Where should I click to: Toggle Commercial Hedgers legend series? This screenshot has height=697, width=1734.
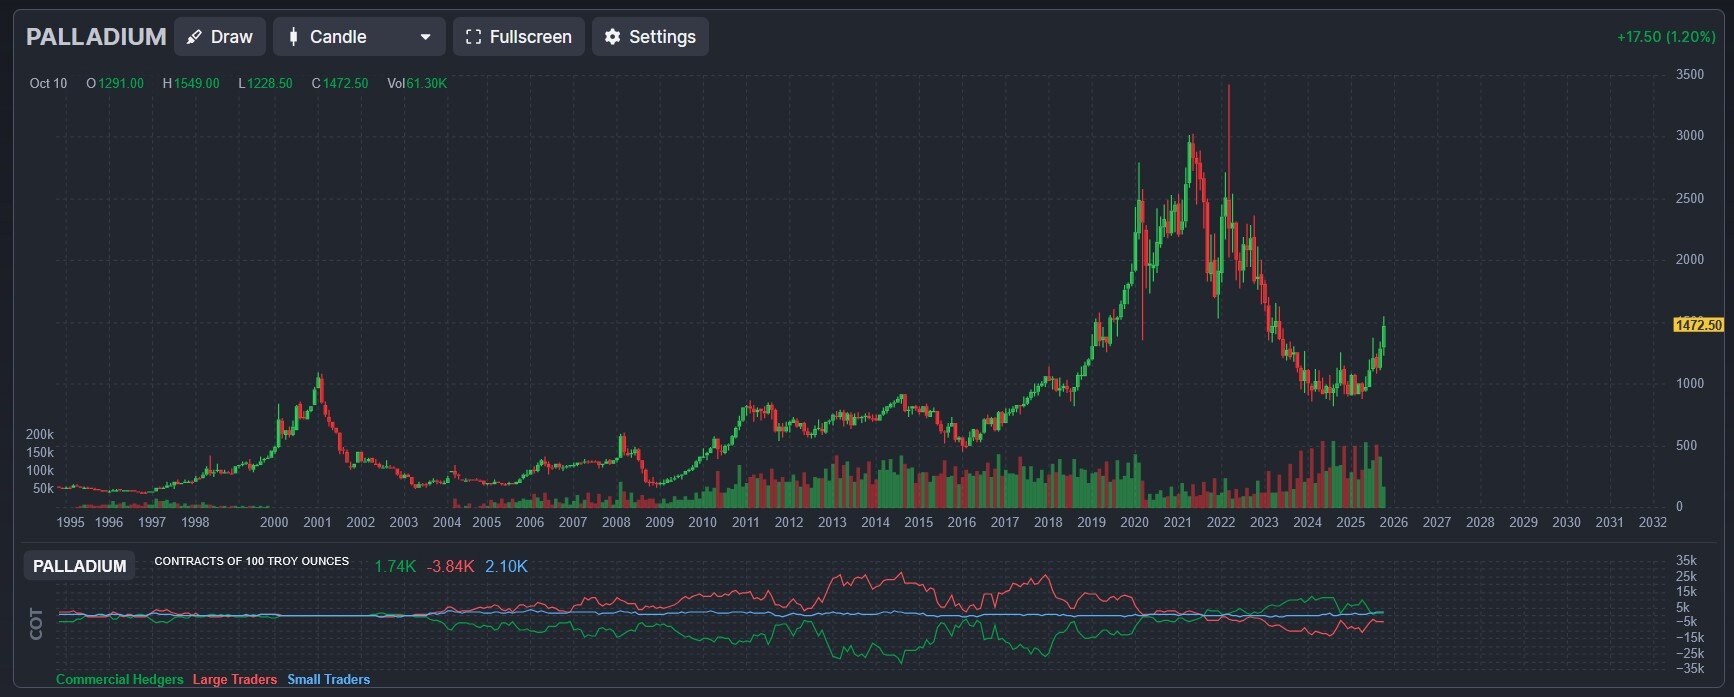click(119, 680)
